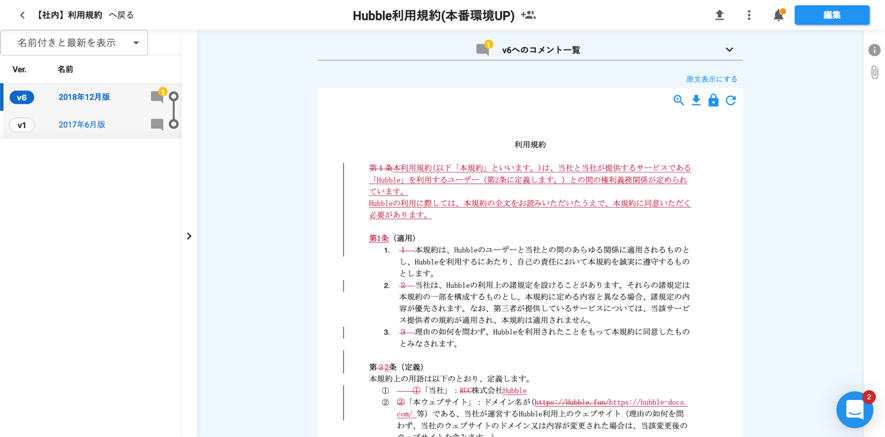This screenshot has height=437, width=885.
Task: Click the 編集 button
Action: [832, 15]
